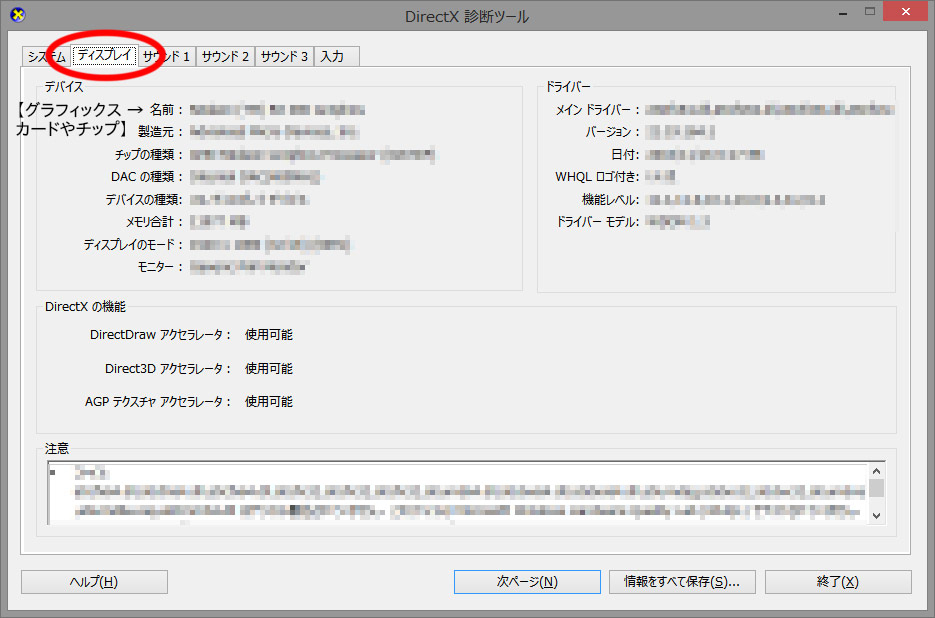Click the ヘルプ(H) button
The image size is (935, 618).
pyautogui.click(x=94, y=582)
